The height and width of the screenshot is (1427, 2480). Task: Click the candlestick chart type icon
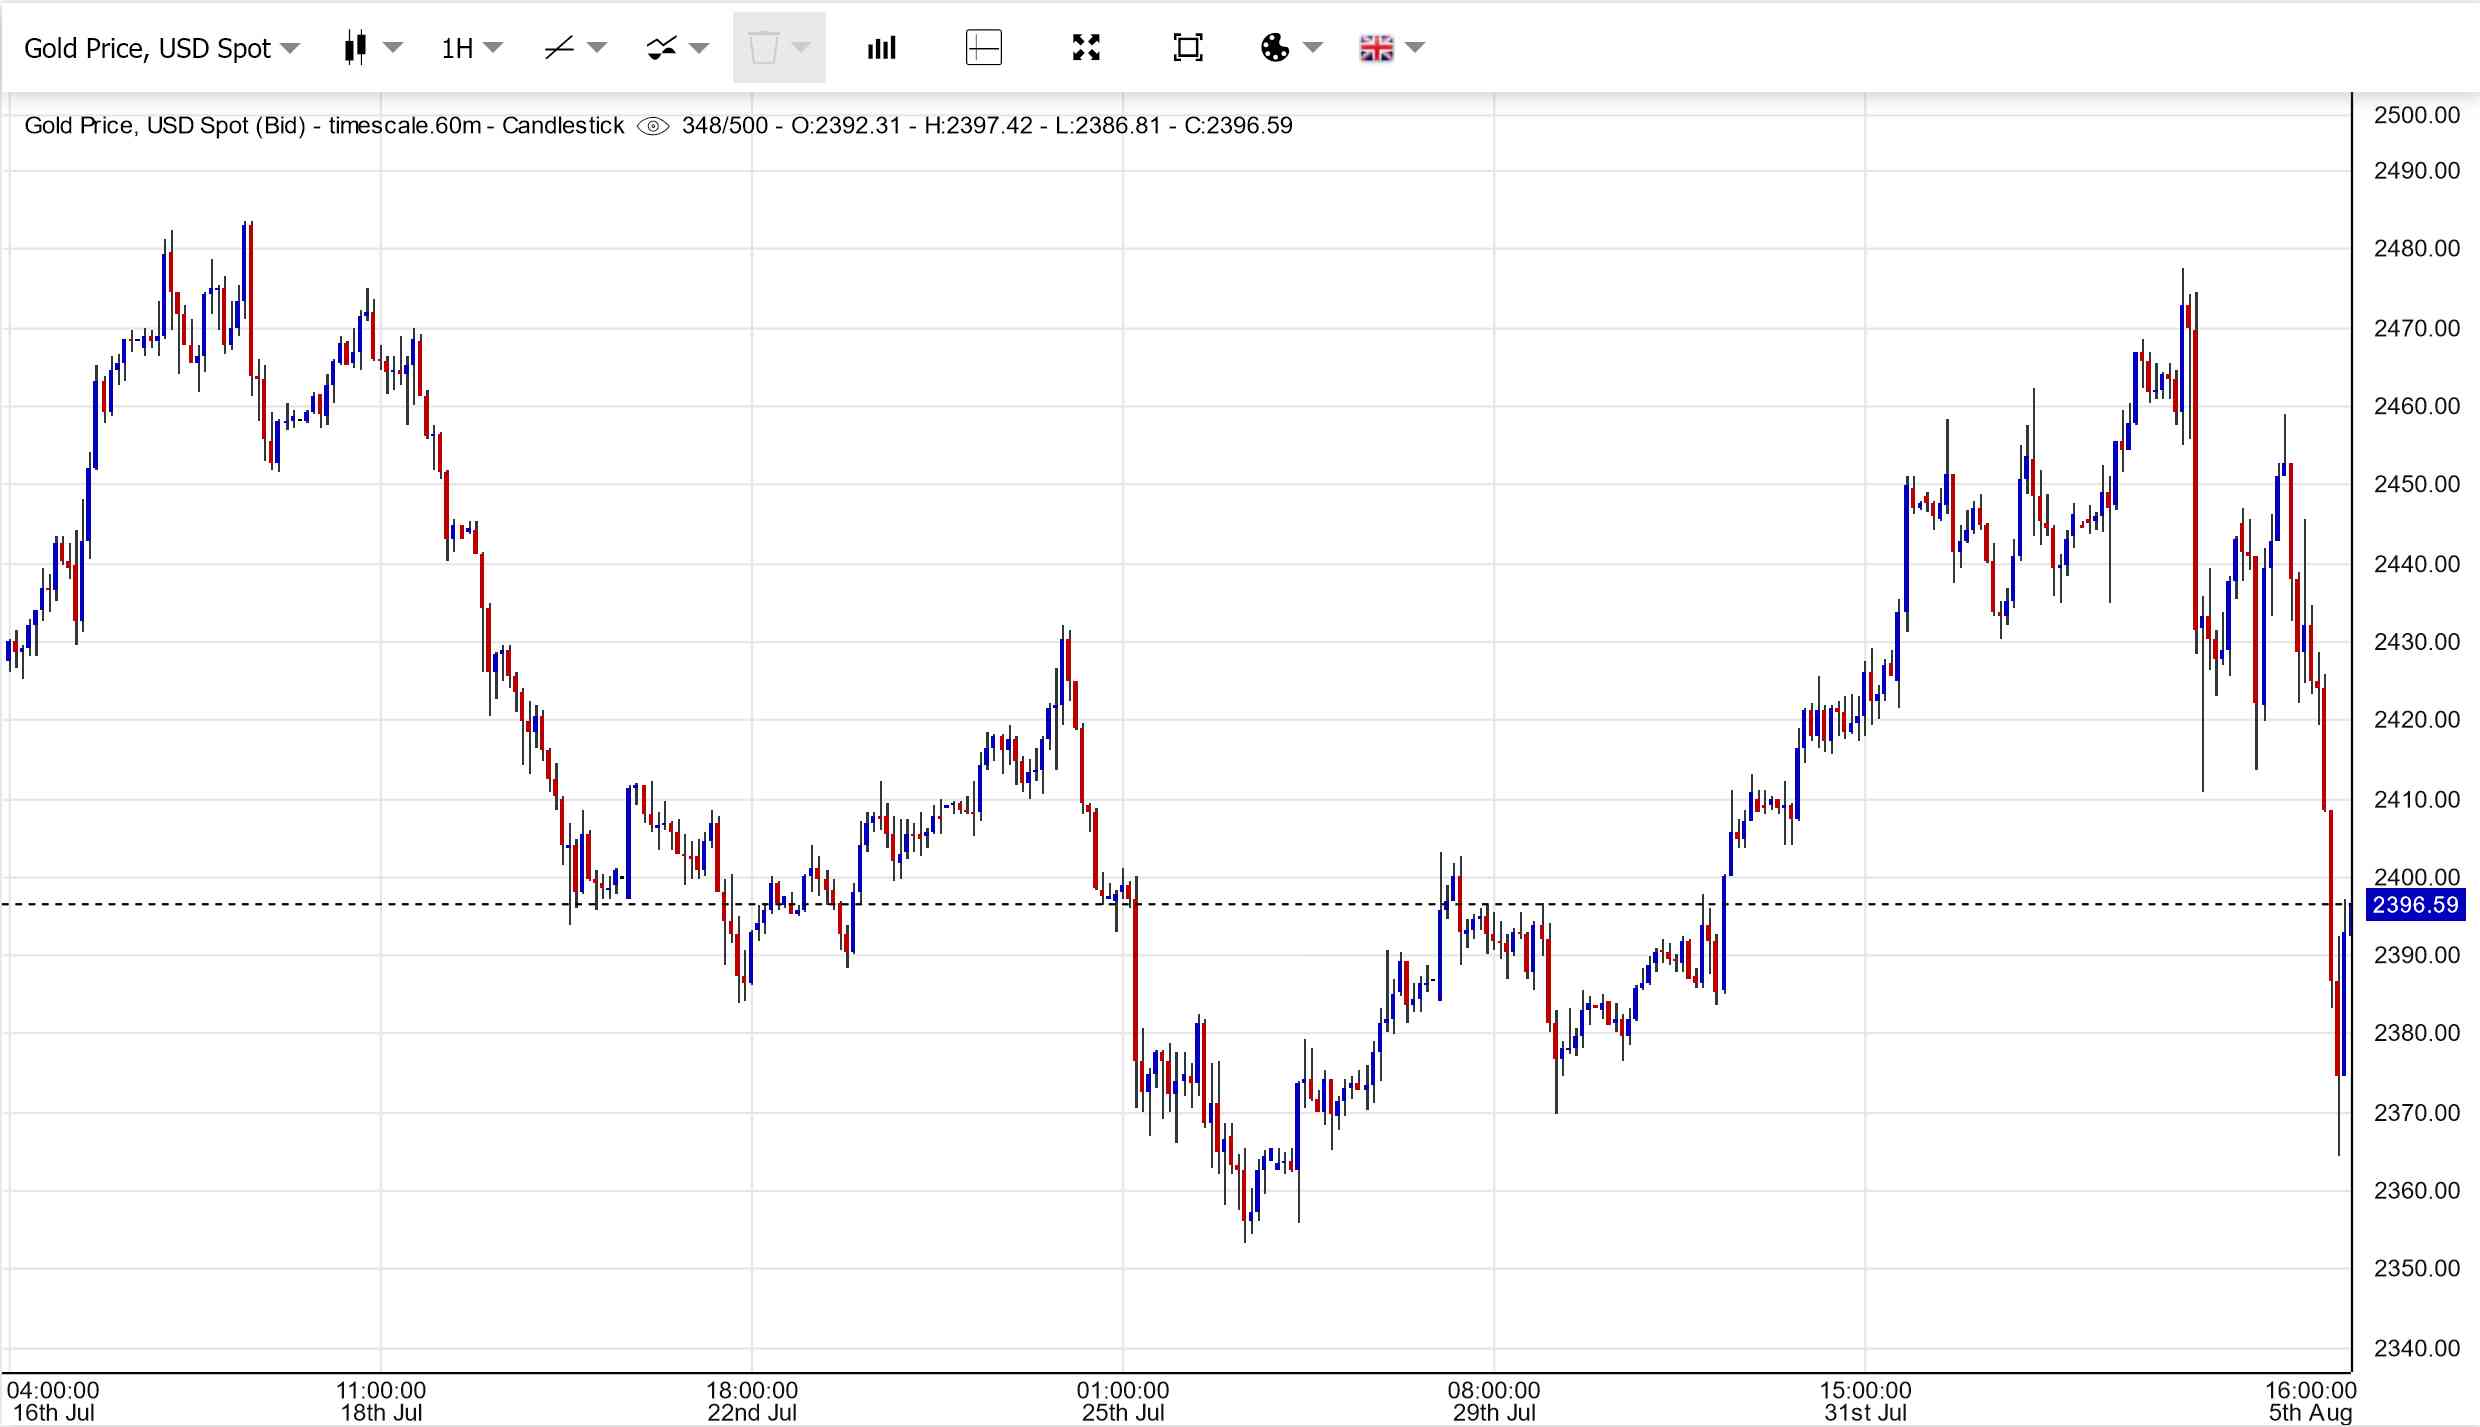(x=355, y=48)
